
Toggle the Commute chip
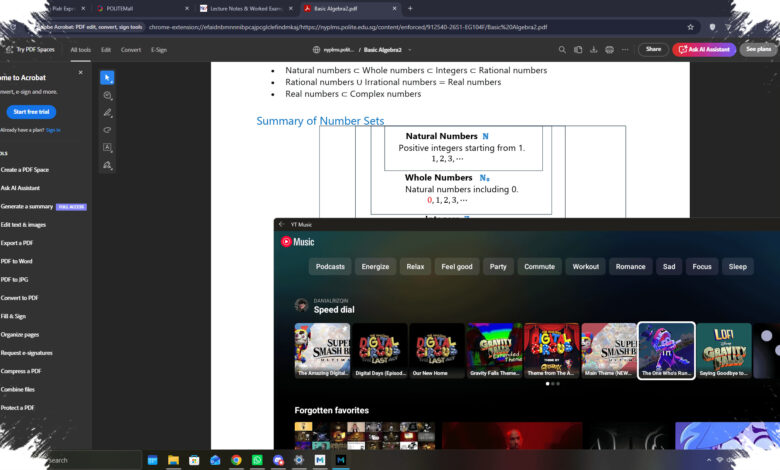[540, 267]
